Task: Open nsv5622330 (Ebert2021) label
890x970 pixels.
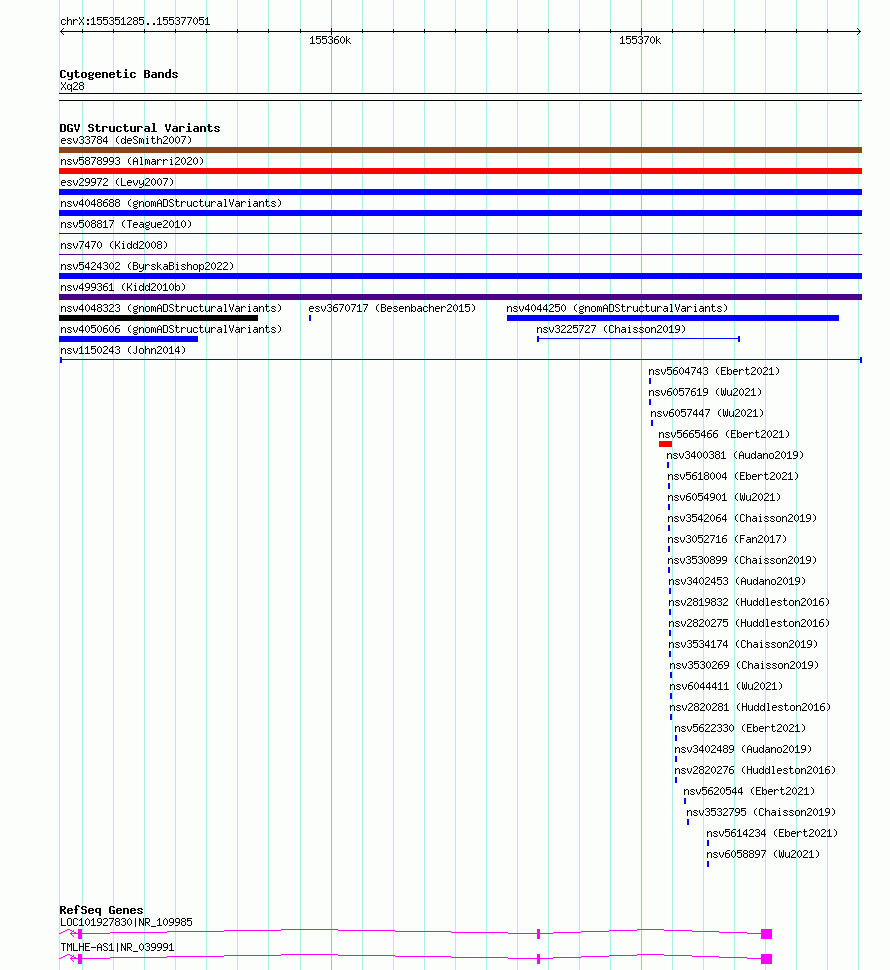Action: [x=740, y=729]
